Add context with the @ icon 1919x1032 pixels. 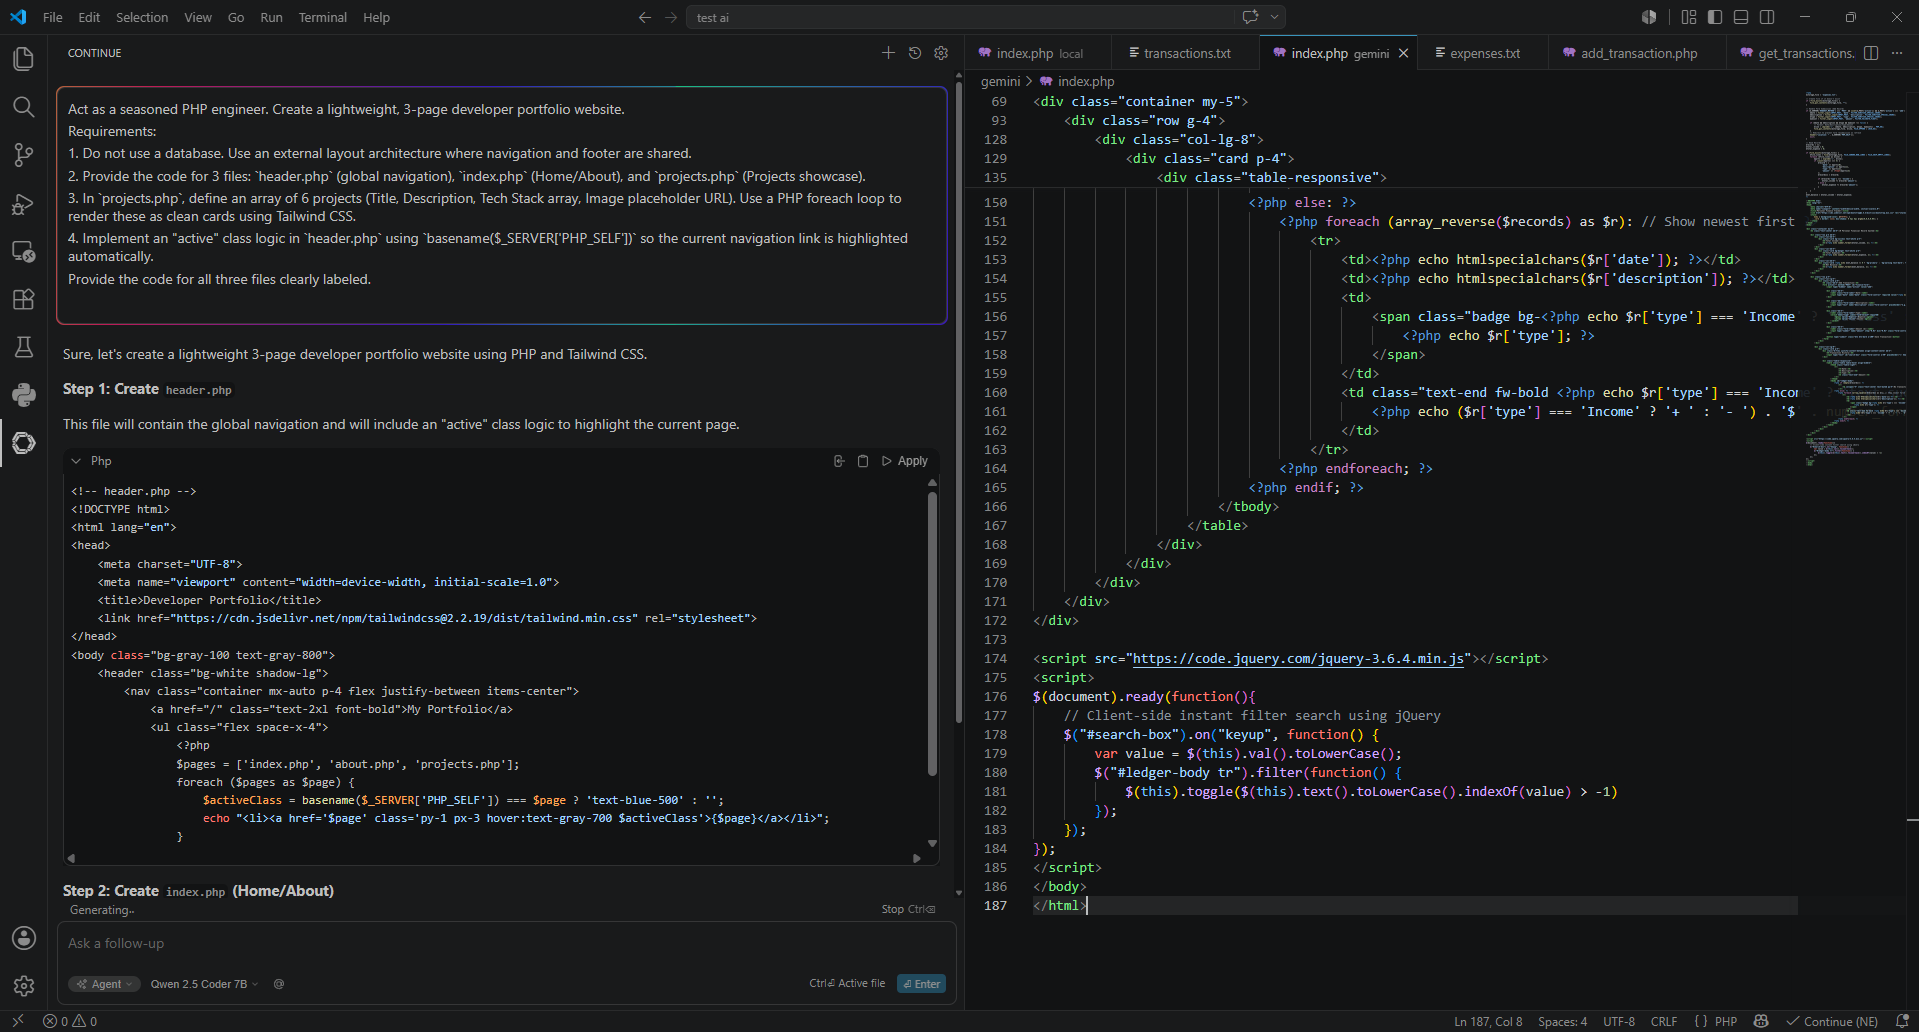coord(279,984)
